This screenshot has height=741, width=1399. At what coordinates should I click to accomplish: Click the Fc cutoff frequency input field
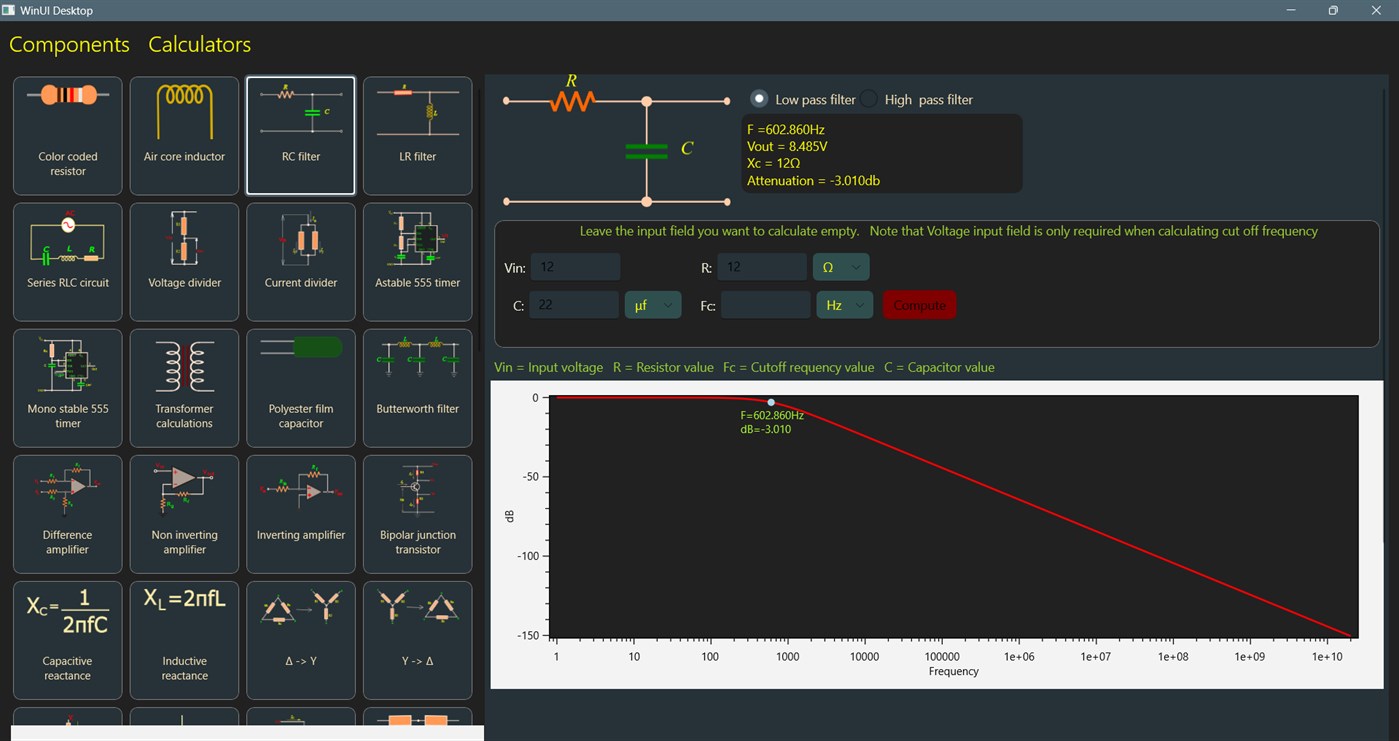click(x=765, y=305)
